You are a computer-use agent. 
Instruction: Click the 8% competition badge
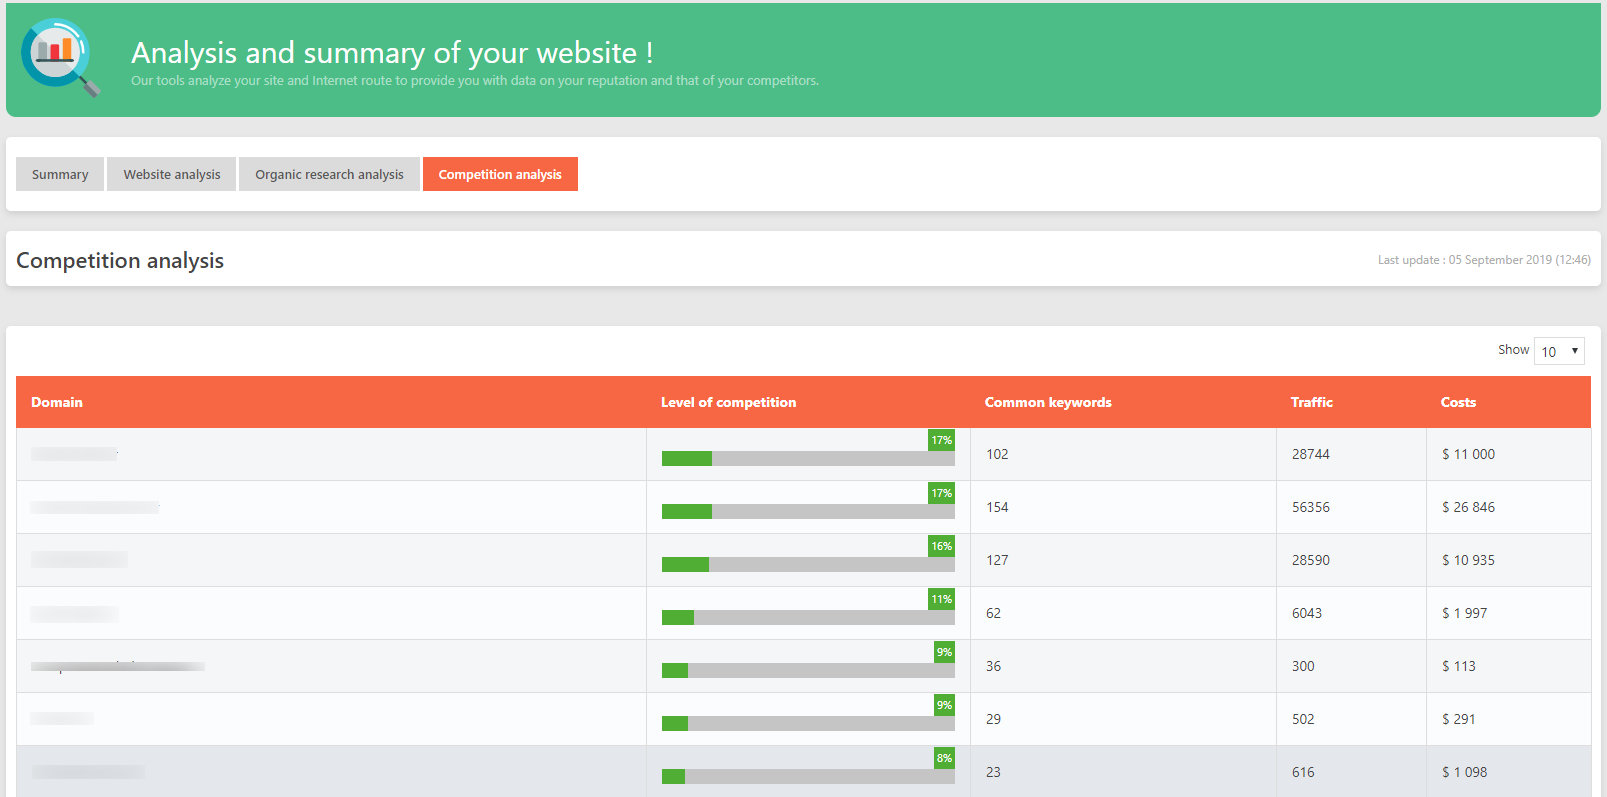coord(944,758)
